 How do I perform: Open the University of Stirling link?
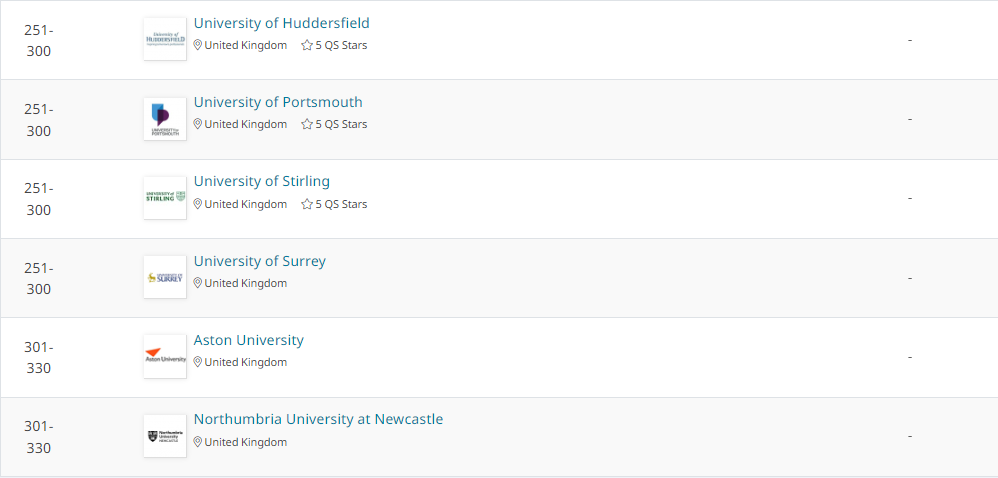tap(262, 181)
